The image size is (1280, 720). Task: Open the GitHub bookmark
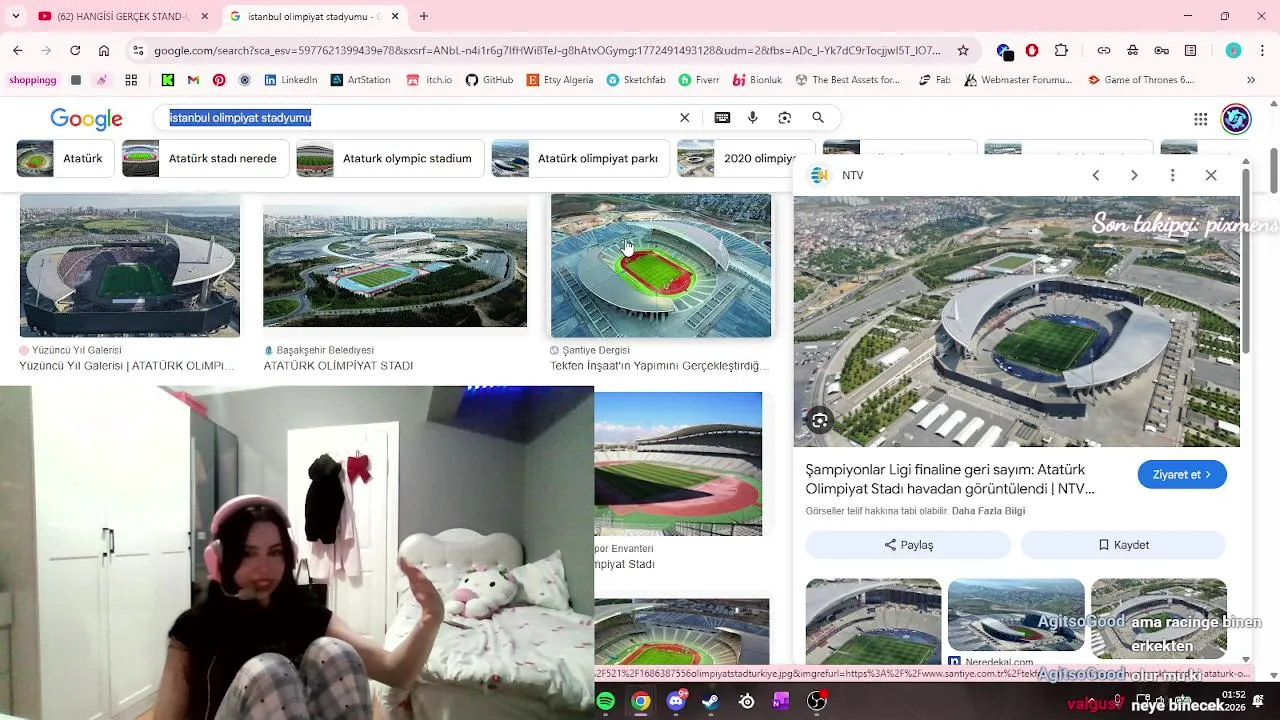coord(489,80)
